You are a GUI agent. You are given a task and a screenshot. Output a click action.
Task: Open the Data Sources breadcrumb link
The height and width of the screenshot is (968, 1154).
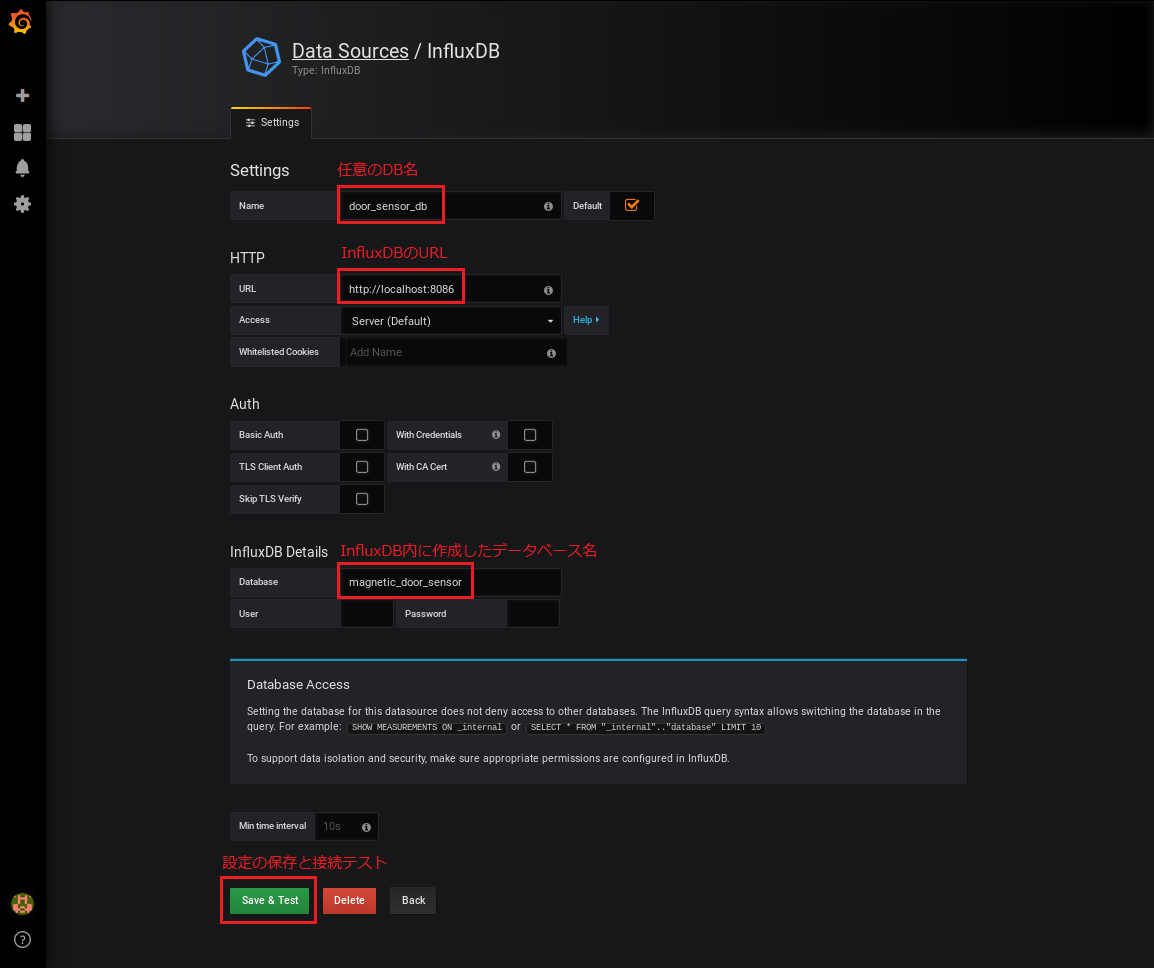[x=350, y=51]
